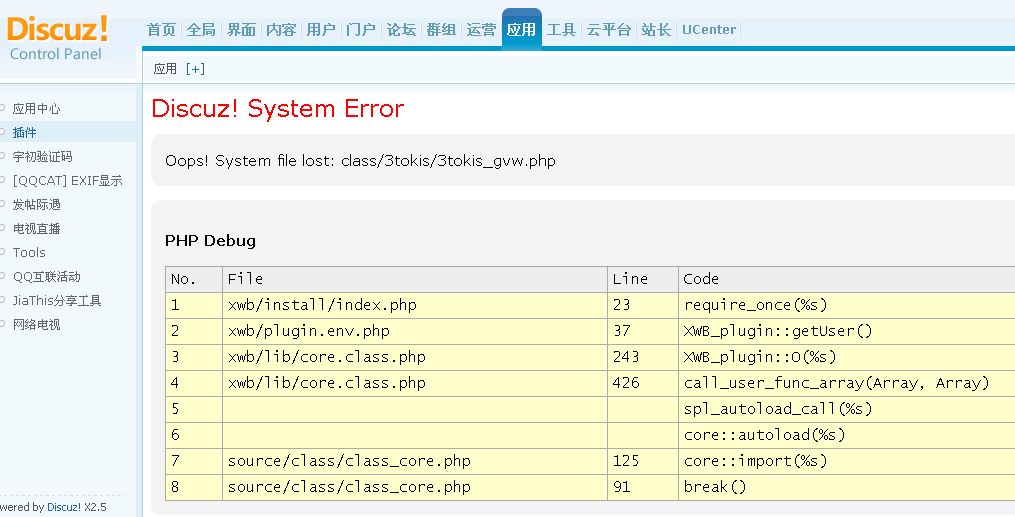Viewport: 1015px width, 517px height.
Task: Click the Discuz! System Error heading
Action: (278, 109)
